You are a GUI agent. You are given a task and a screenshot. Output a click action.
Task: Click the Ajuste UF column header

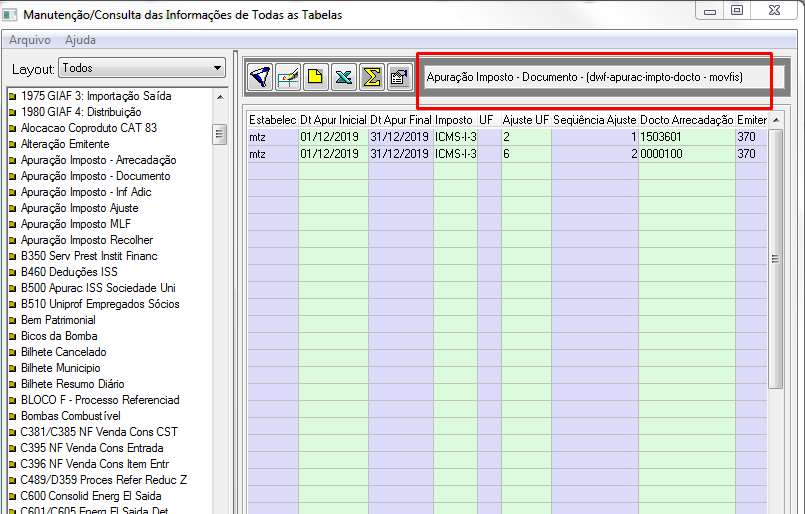coord(526,120)
